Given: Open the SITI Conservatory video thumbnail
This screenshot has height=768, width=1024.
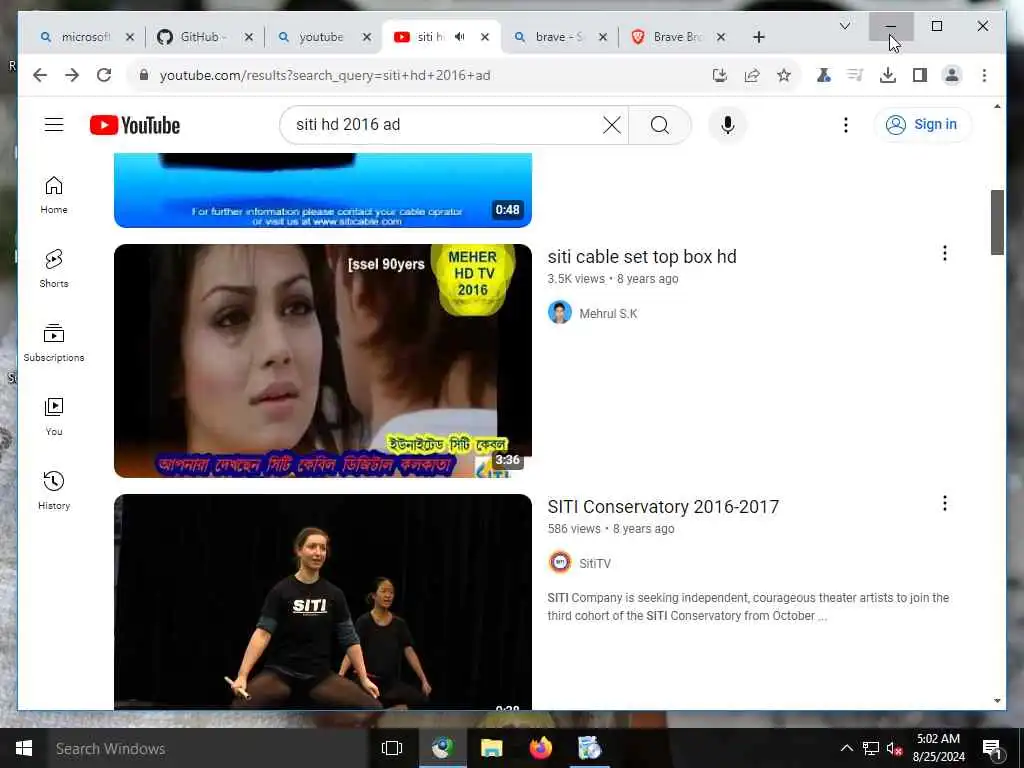Looking at the screenshot, I should 323,601.
